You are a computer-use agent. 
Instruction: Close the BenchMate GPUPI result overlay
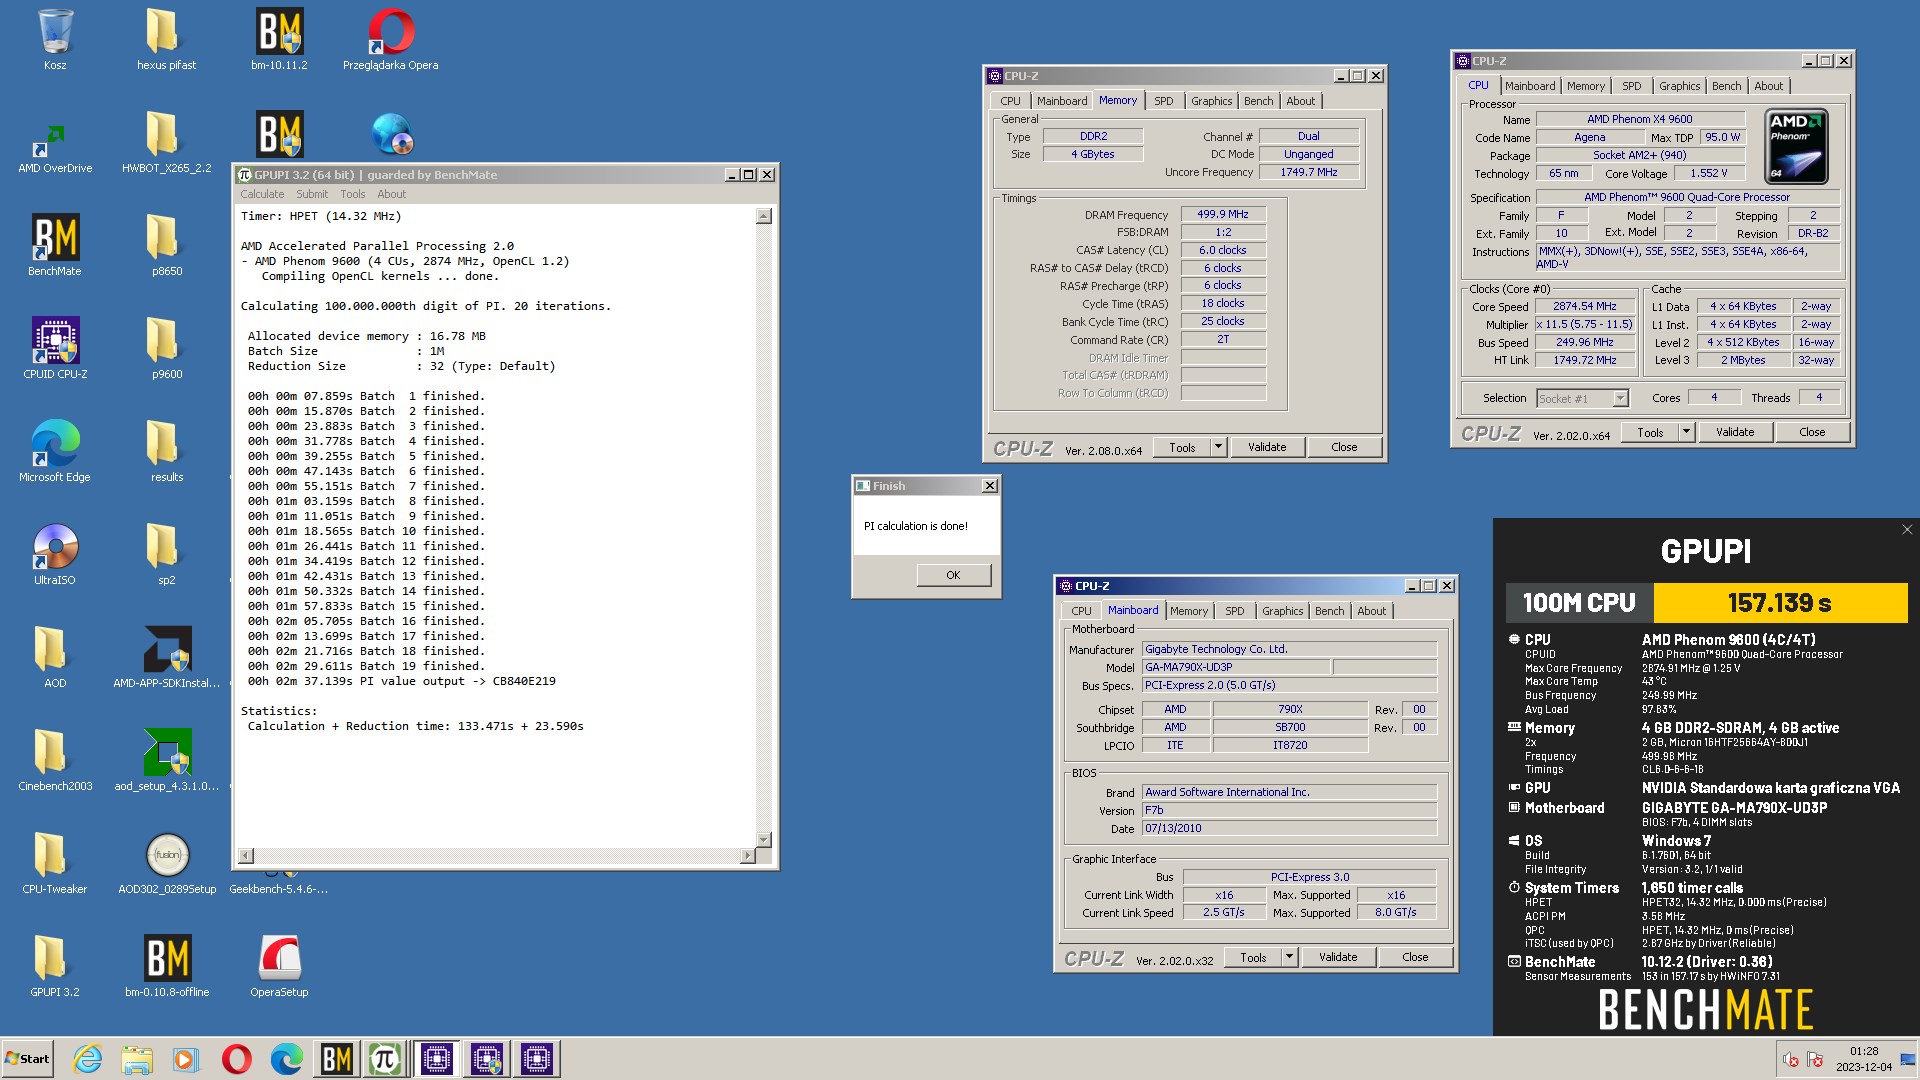[x=1906, y=530]
